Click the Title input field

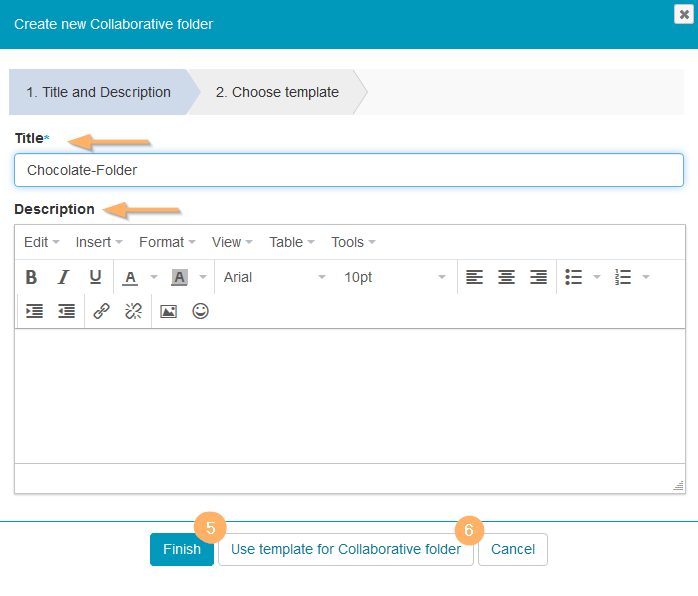click(x=349, y=170)
